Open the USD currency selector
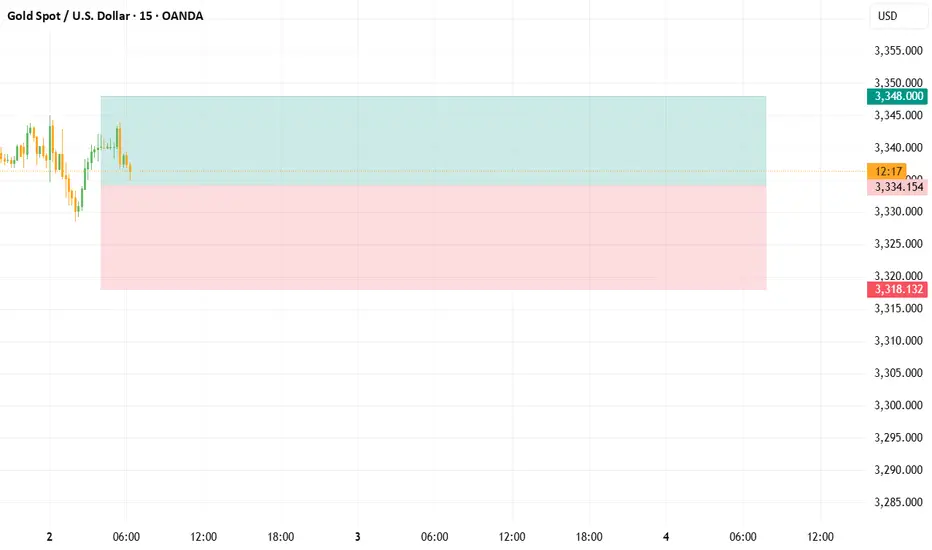Image resolution: width=932 pixels, height=550 pixels. pyautogui.click(x=898, y=16)
